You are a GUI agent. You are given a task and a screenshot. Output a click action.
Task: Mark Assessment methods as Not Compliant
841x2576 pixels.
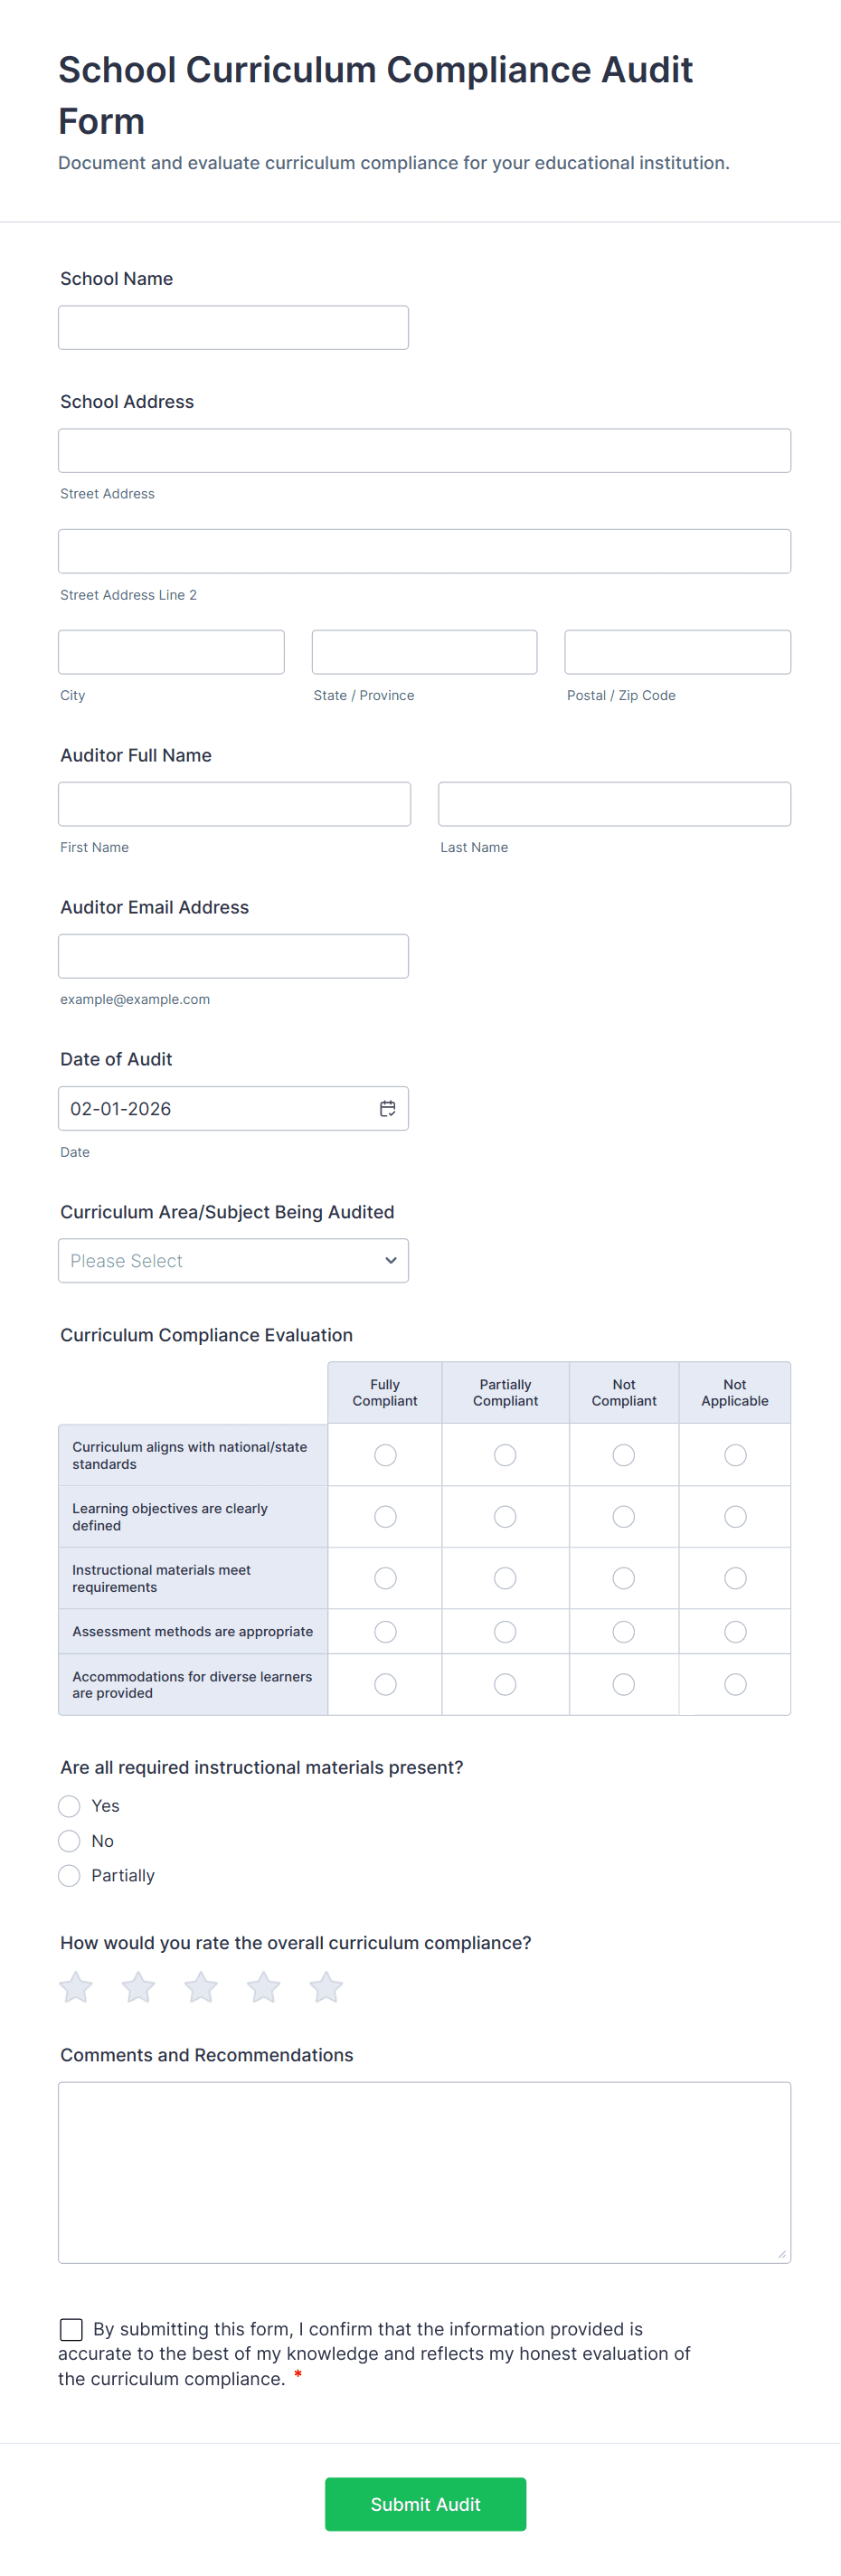pyautogui.click(x=623, y=1632)
